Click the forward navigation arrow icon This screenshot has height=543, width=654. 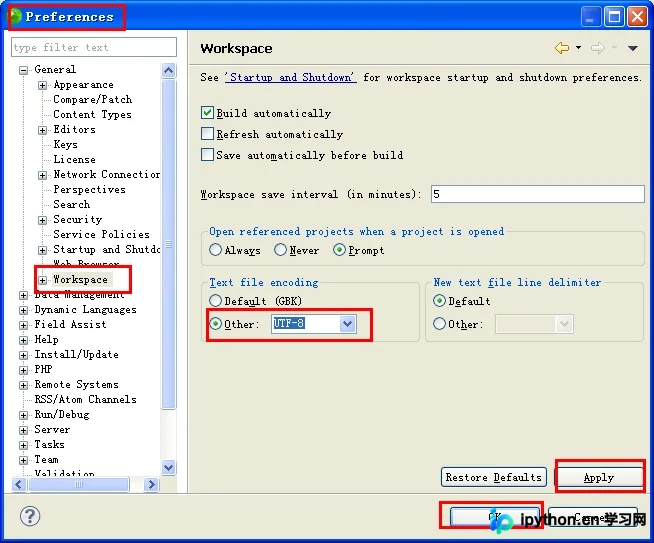click(x=598, y=48)
